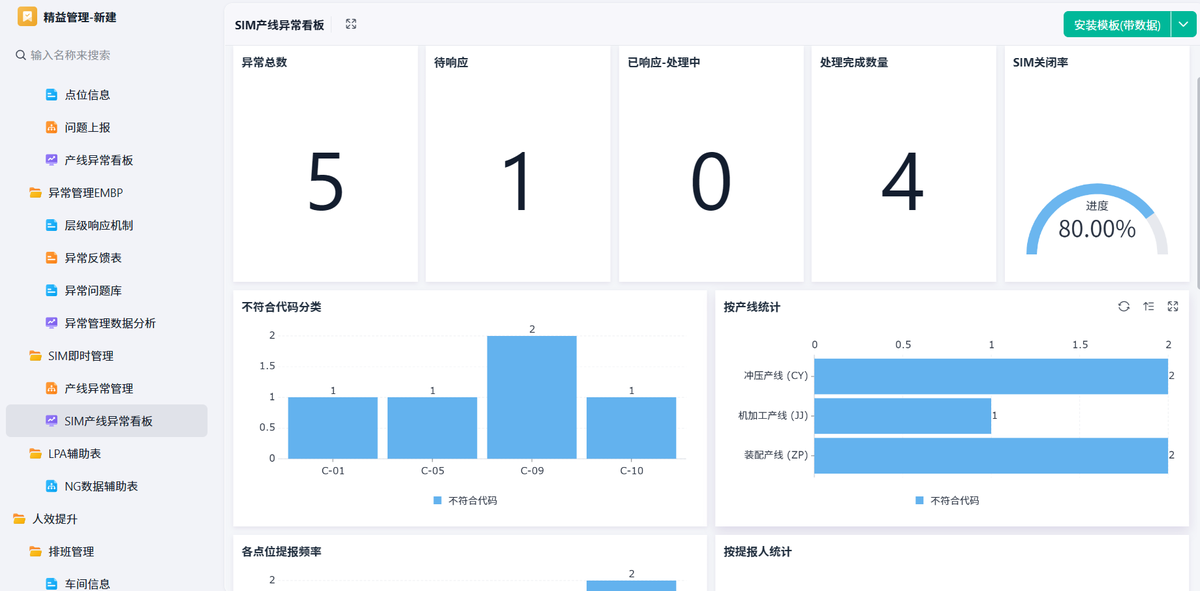Click the expand icon in 按产线统计 chart
Viewport: 1200px width, 591px height.
click(1173, 307)
